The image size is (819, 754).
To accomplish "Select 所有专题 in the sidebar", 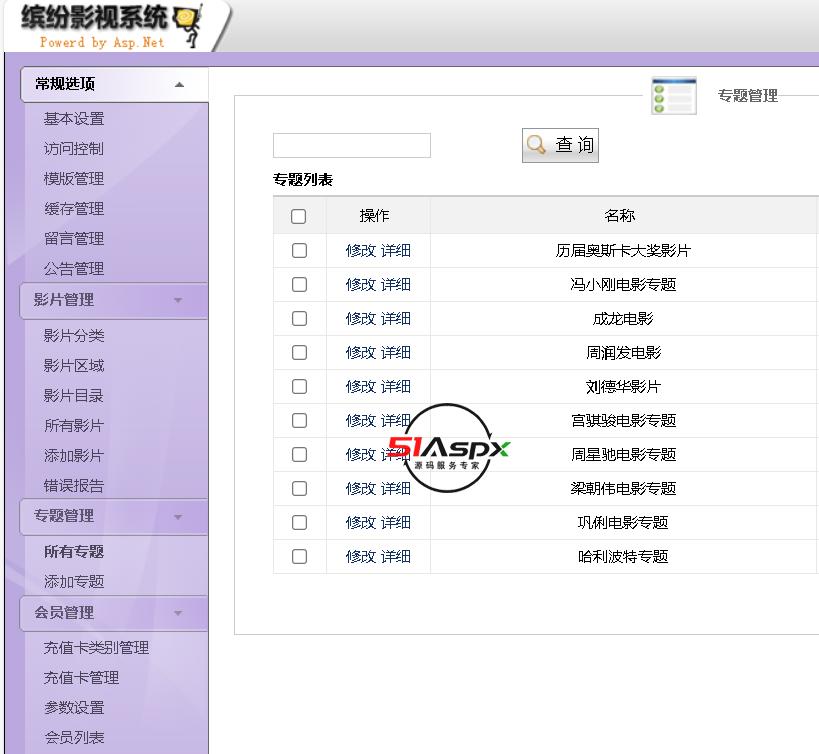I will [x=74, y=551].
